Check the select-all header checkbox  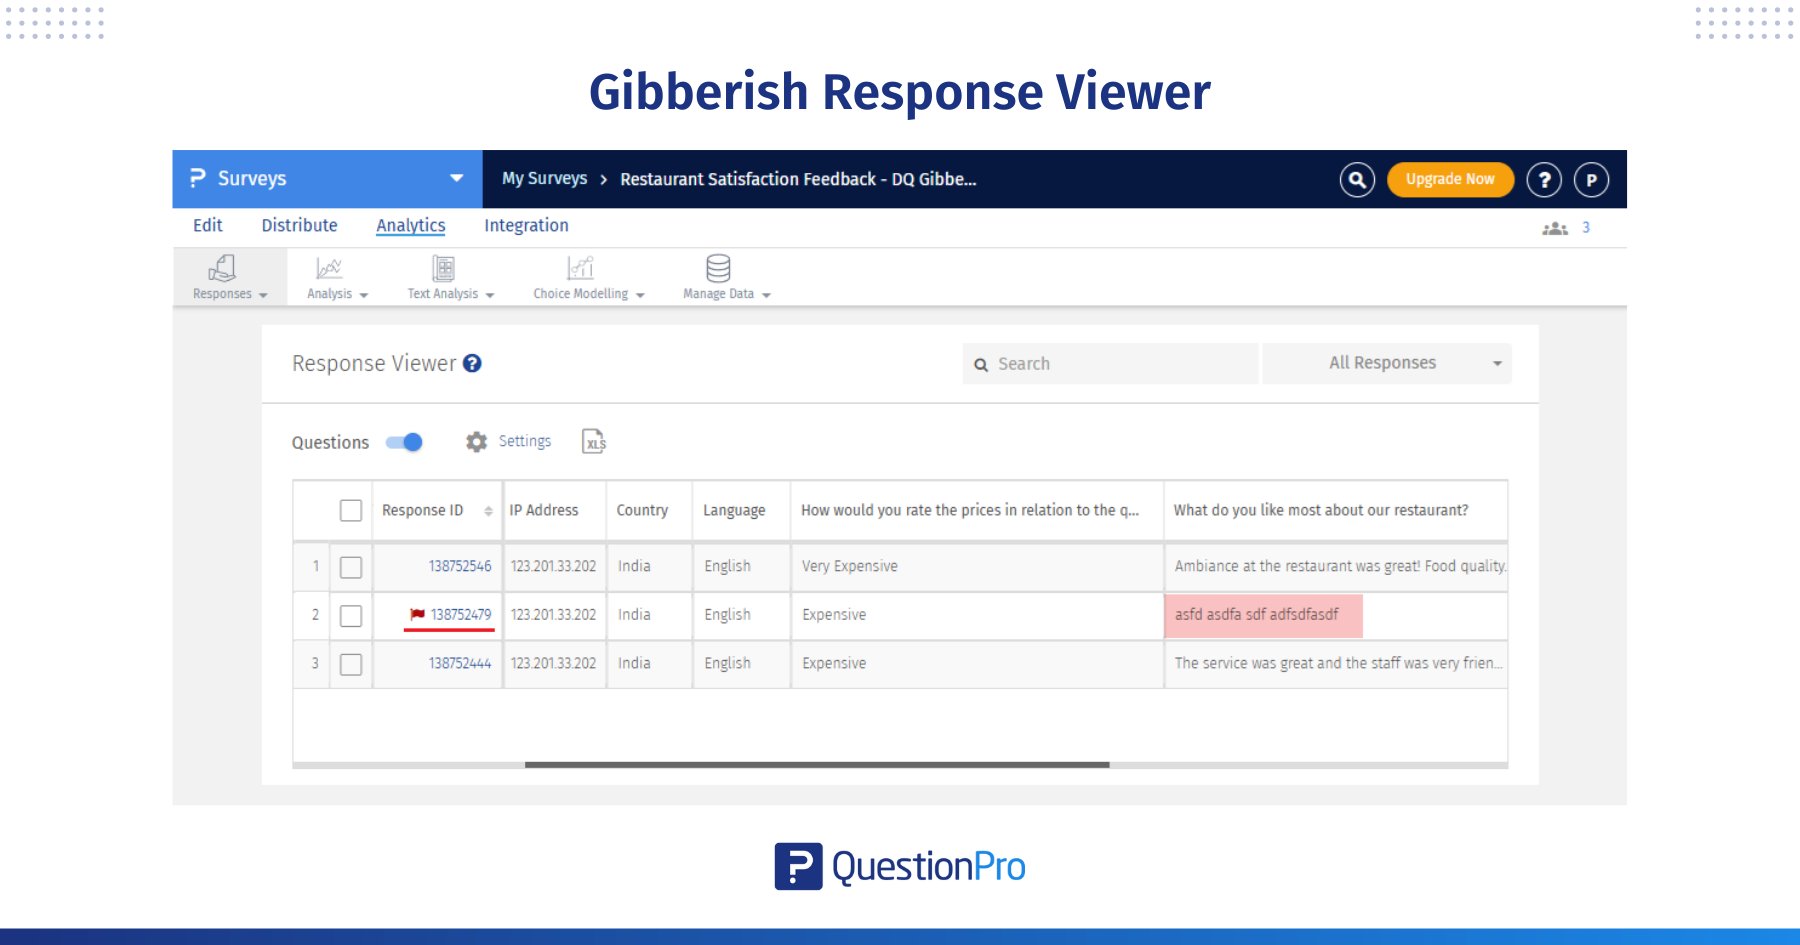pyautogui.click(x=351, y=510)
